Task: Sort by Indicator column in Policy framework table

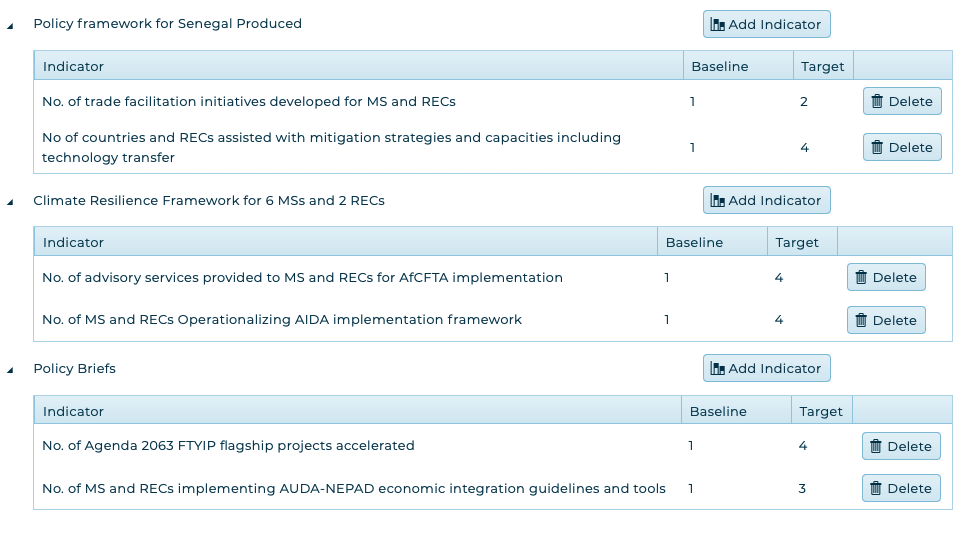Action: [x=73, y=66]
